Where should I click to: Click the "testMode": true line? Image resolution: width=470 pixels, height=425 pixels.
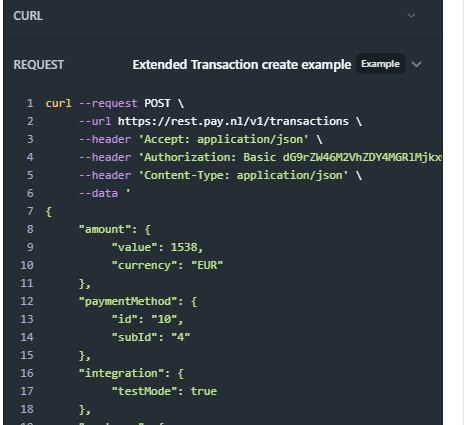(164, 391)
